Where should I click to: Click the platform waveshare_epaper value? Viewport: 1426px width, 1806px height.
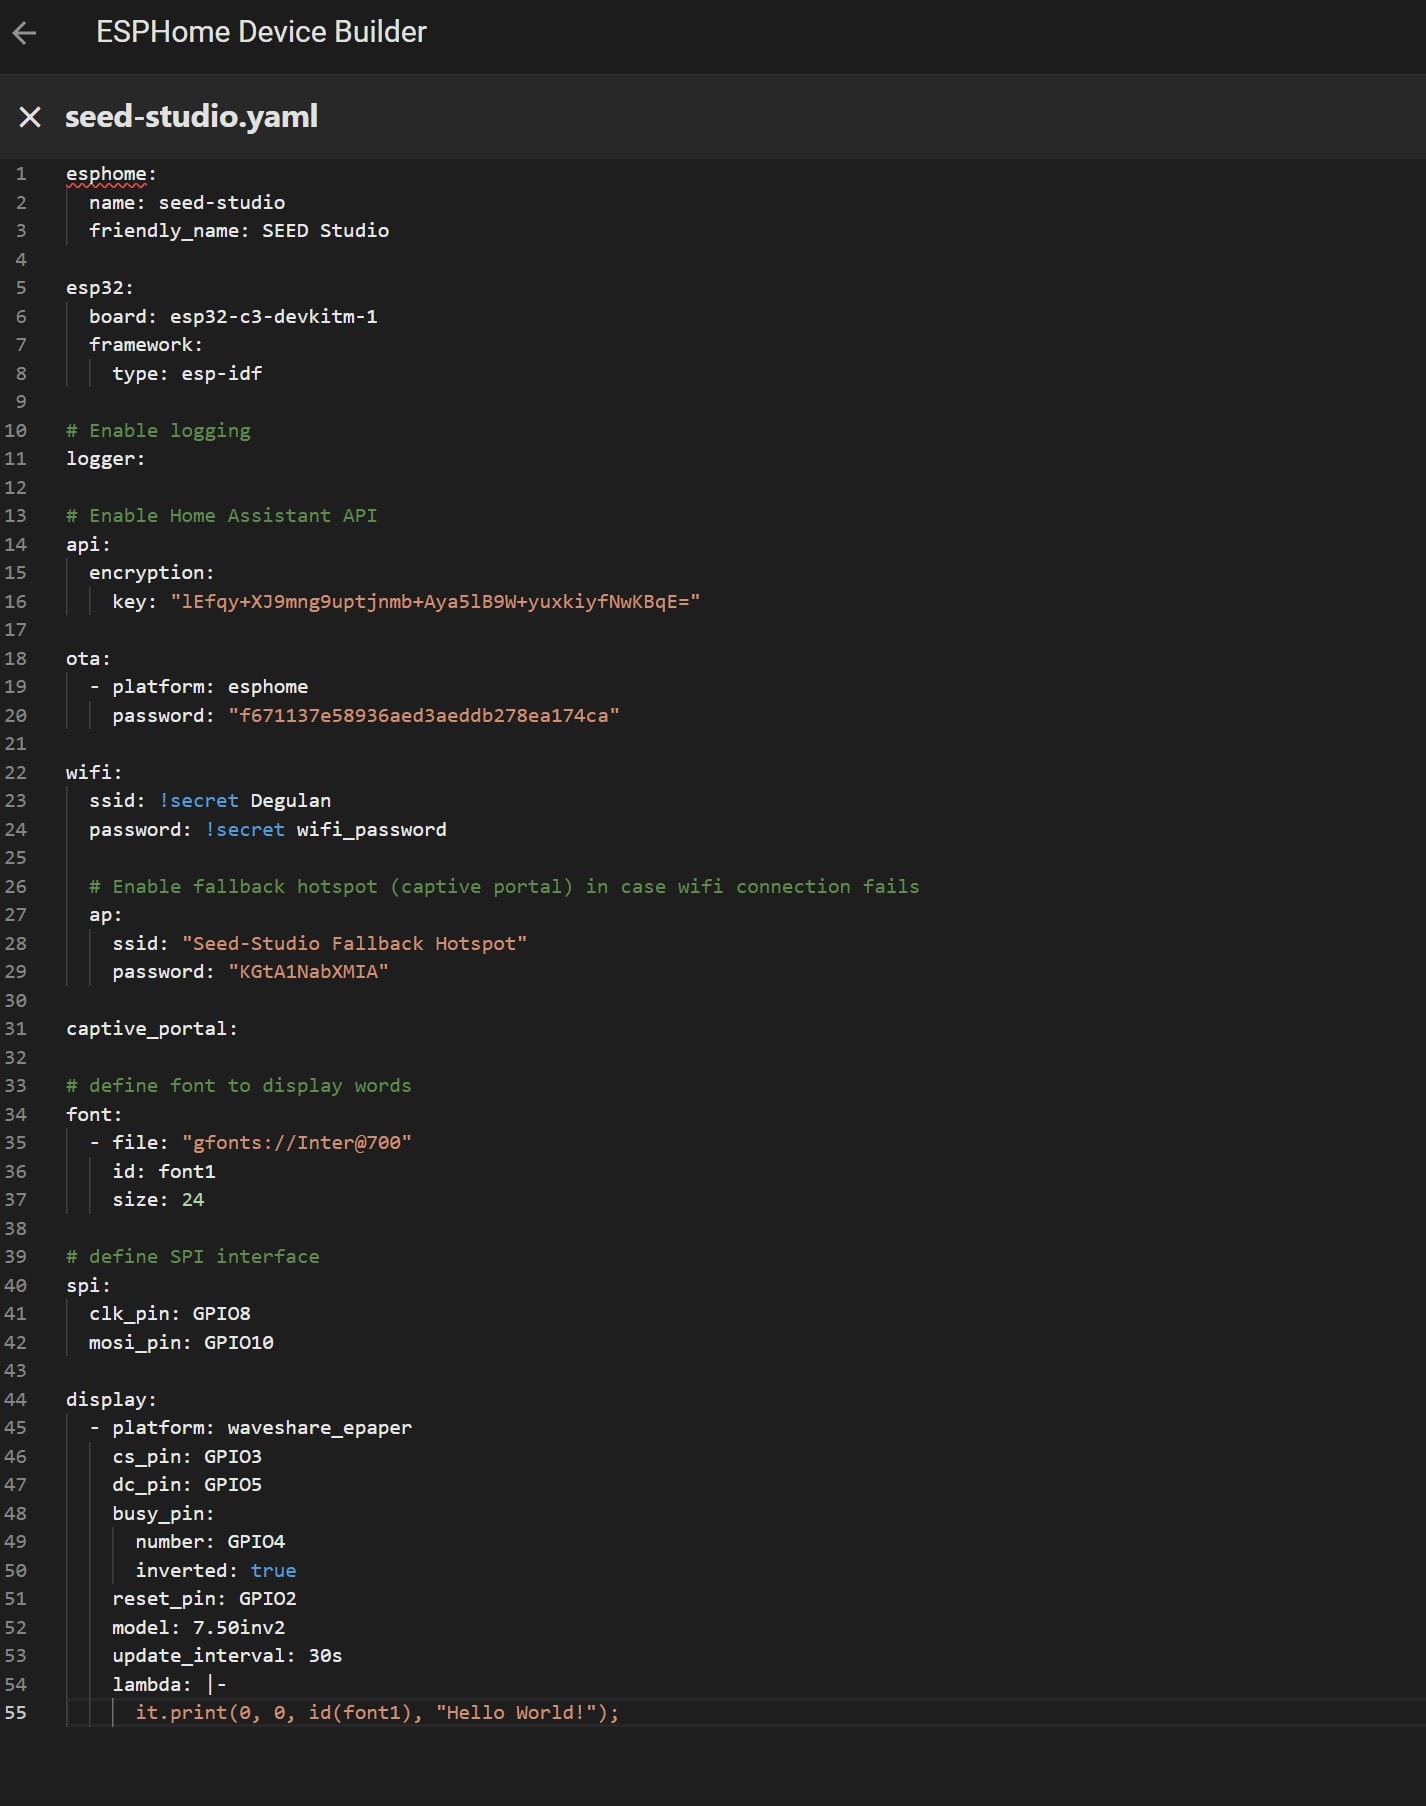tap(319, 1428)
